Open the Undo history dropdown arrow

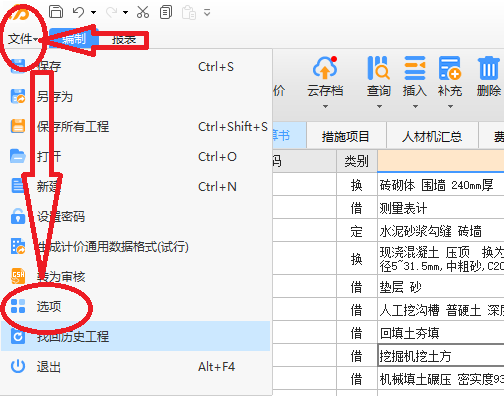point(94,13)
